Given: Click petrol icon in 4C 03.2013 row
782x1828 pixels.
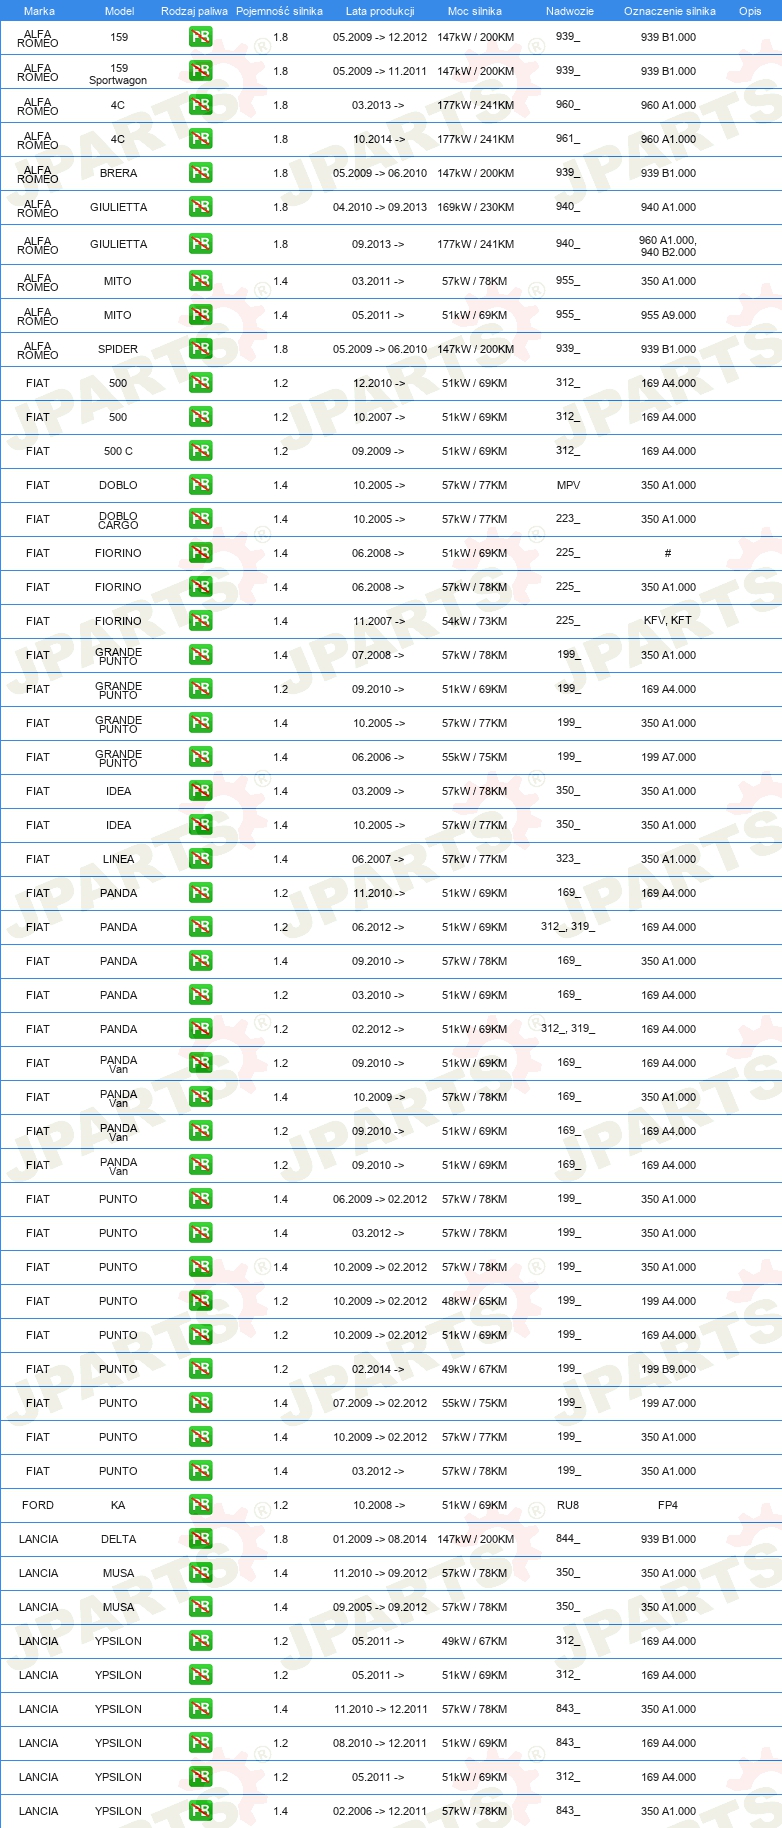Looking at the screenshot, I should [200, 105].
